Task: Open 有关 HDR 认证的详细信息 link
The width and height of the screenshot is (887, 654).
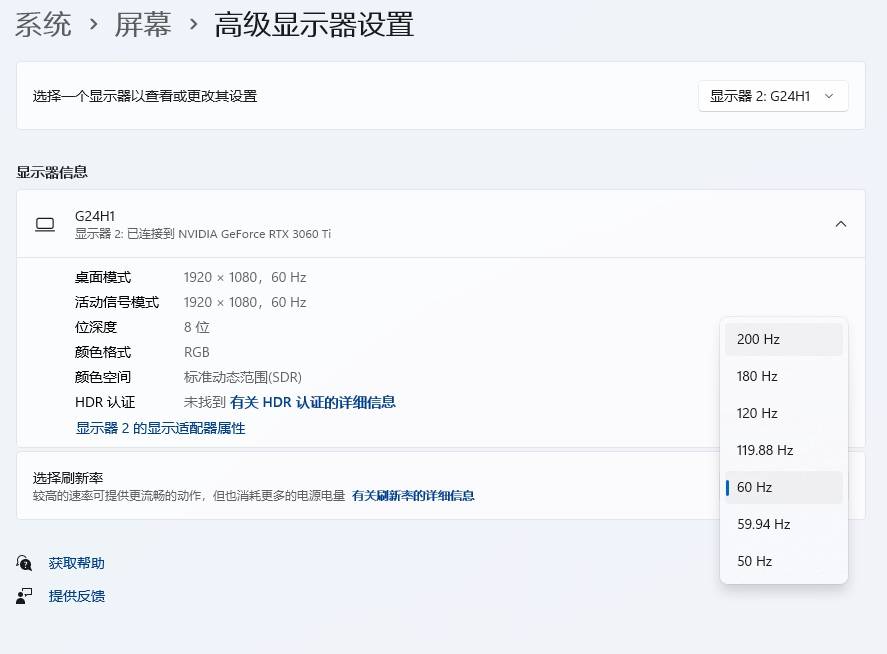Action: (x=313, y=402)
